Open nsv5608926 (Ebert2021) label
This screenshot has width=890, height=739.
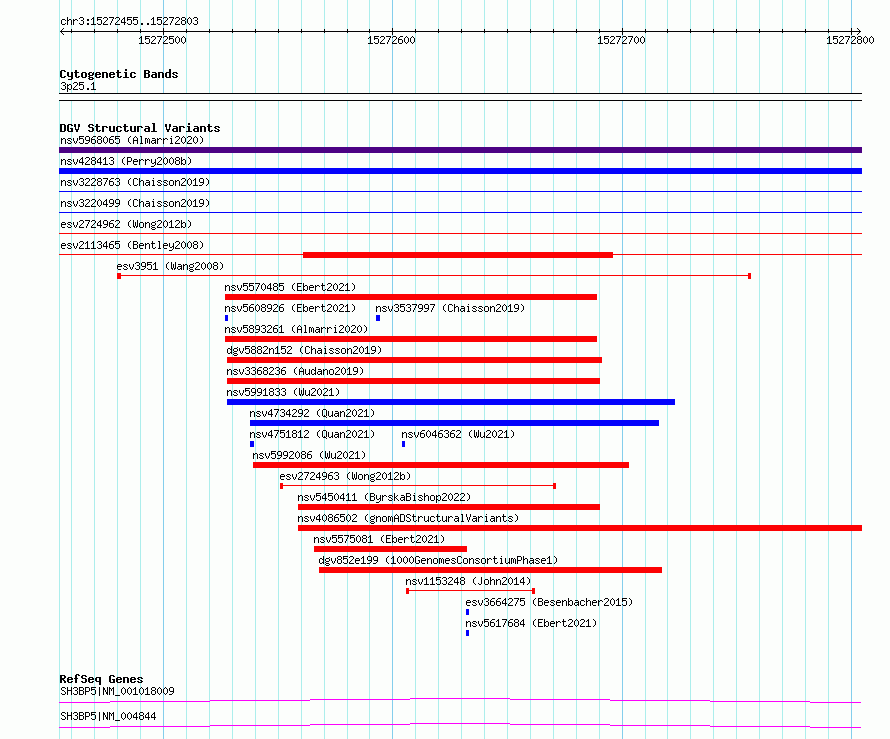[290, 308]
